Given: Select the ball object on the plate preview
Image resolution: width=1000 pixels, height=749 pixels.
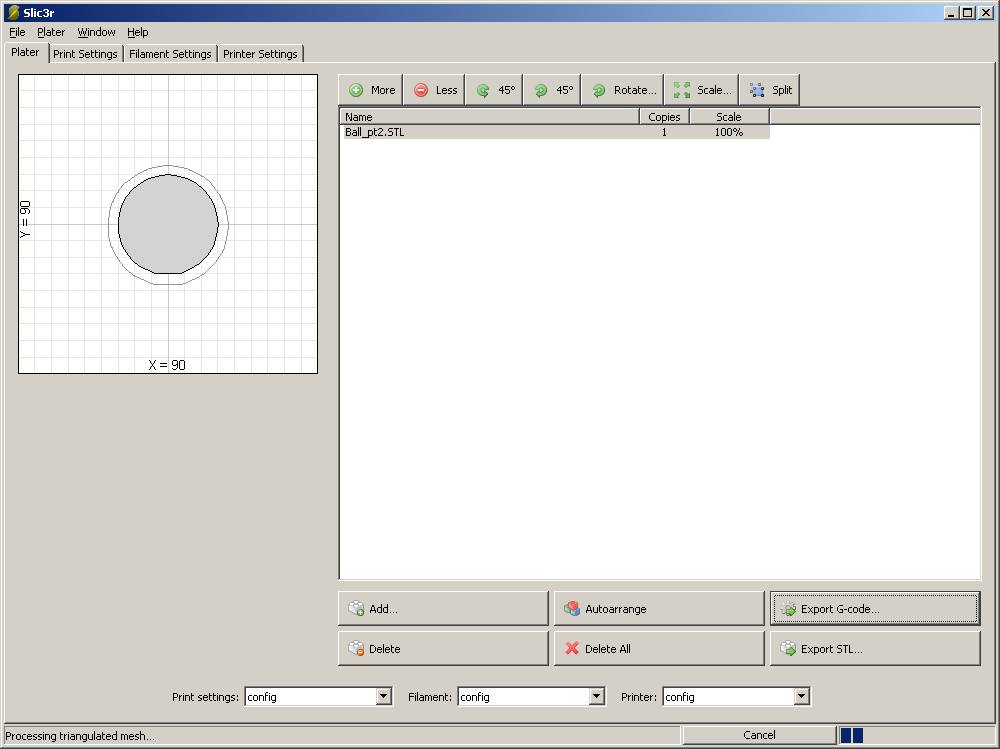Looking at the screenshot, I should point(168,224).
